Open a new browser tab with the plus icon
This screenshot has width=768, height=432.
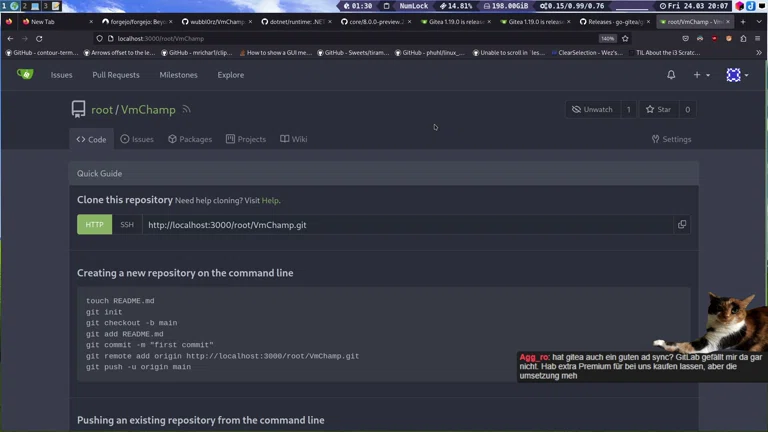click(x=742, y=21)
